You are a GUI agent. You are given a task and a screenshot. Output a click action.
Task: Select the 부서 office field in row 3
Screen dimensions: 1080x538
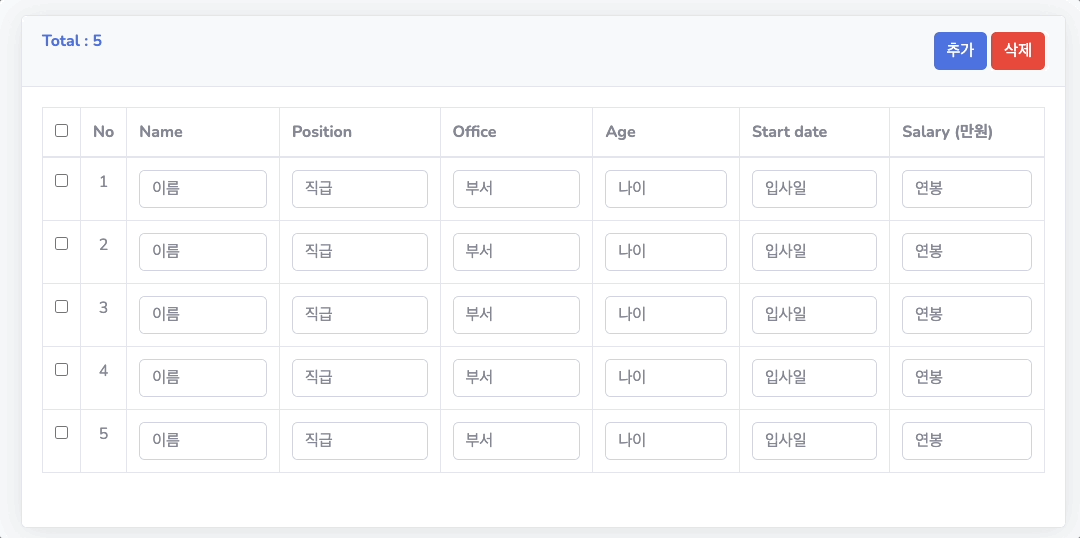click(x=516, y=315)
